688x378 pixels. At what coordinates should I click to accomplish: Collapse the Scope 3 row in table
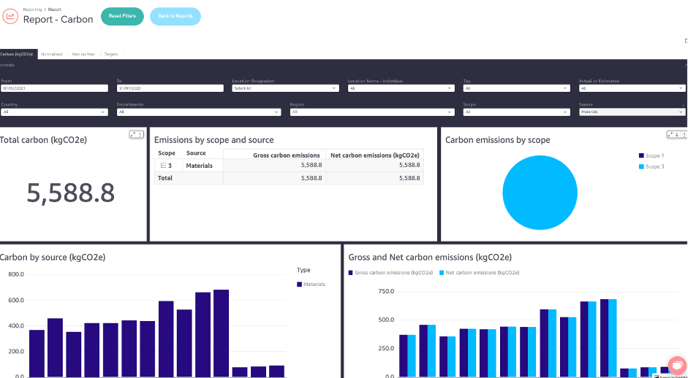click(x=163, y=166)
